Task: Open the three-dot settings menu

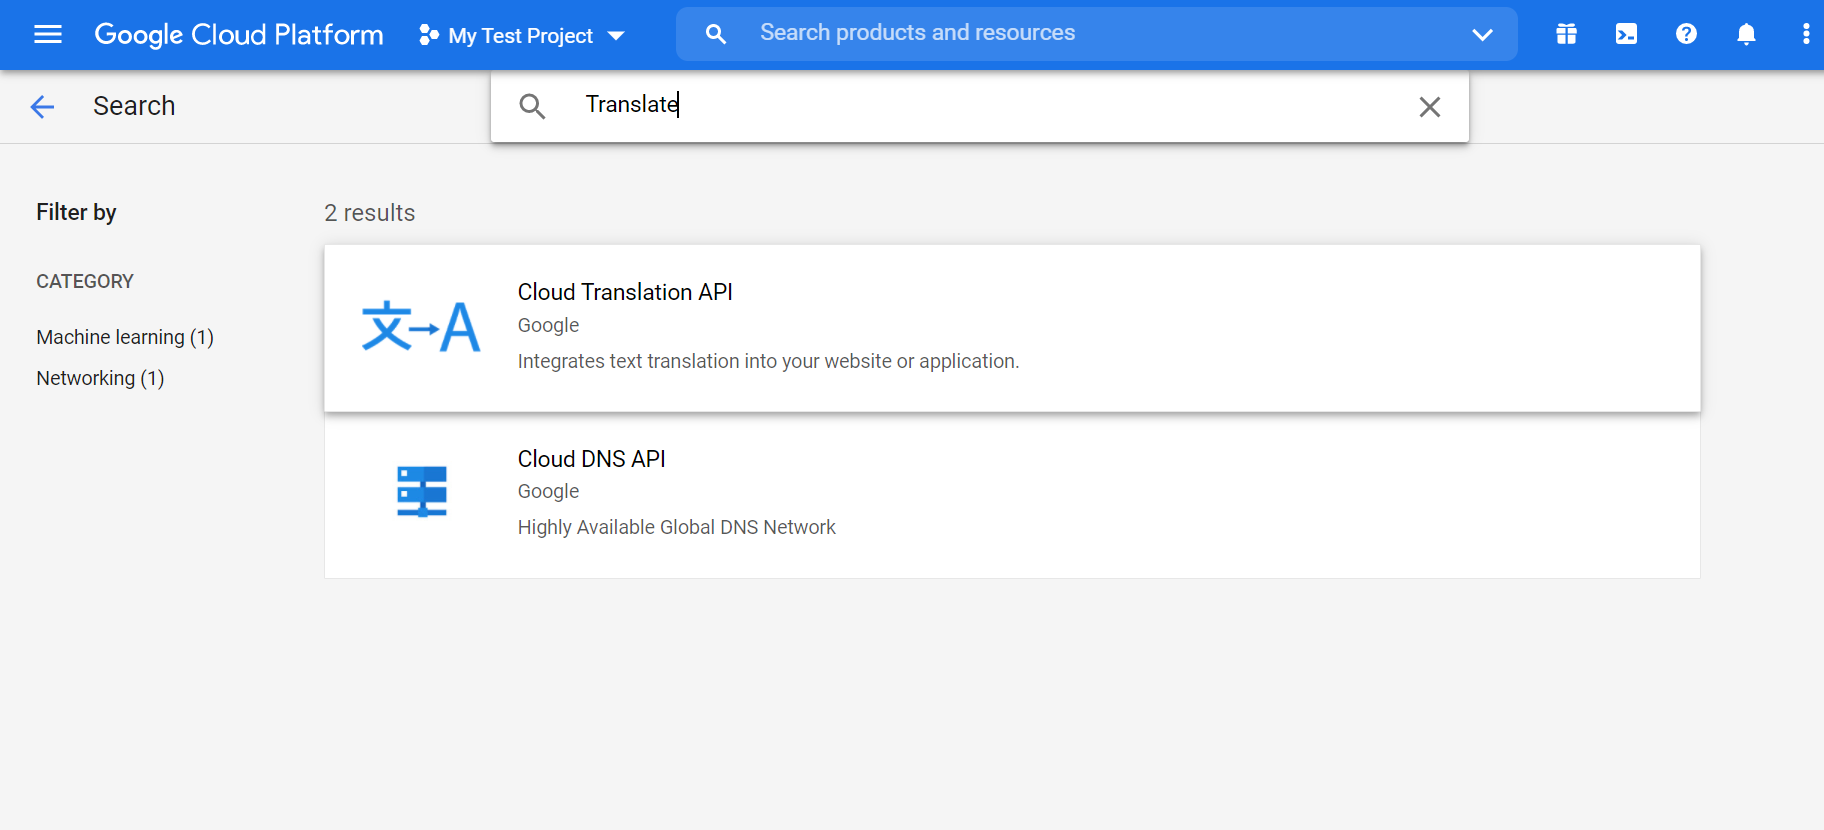Action: 1805,34
